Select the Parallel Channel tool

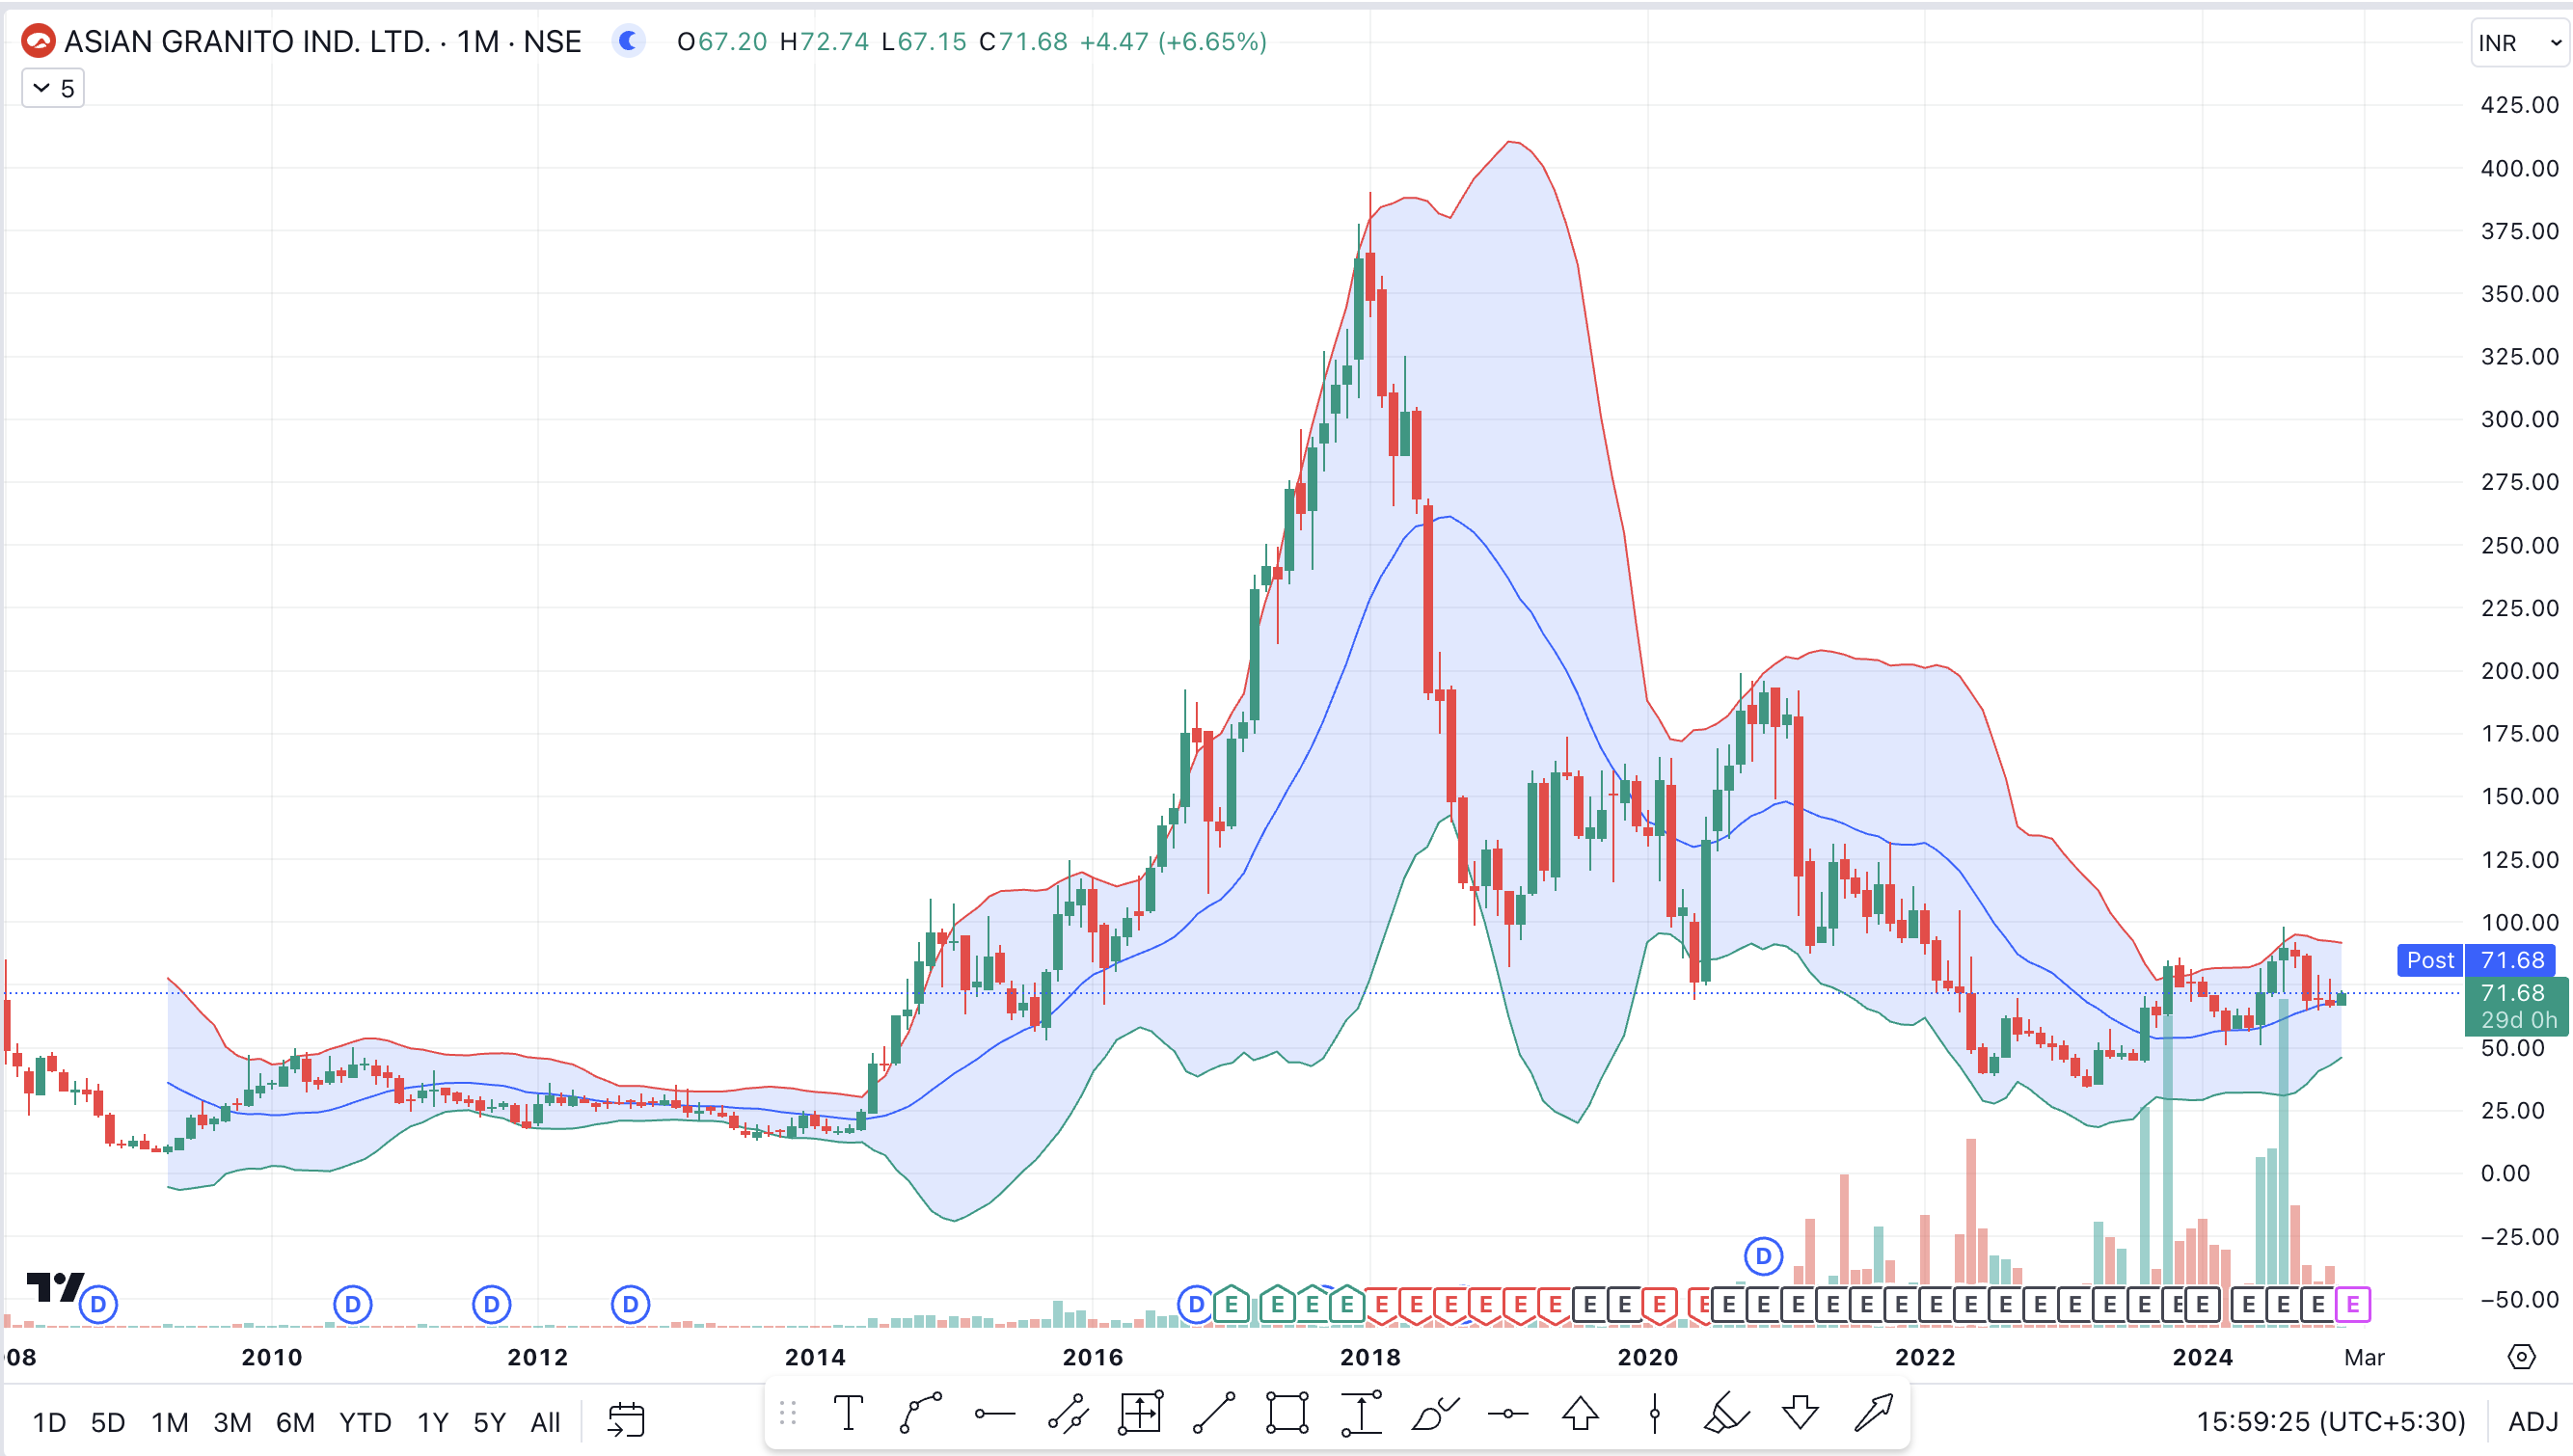coord(1068,1413)
